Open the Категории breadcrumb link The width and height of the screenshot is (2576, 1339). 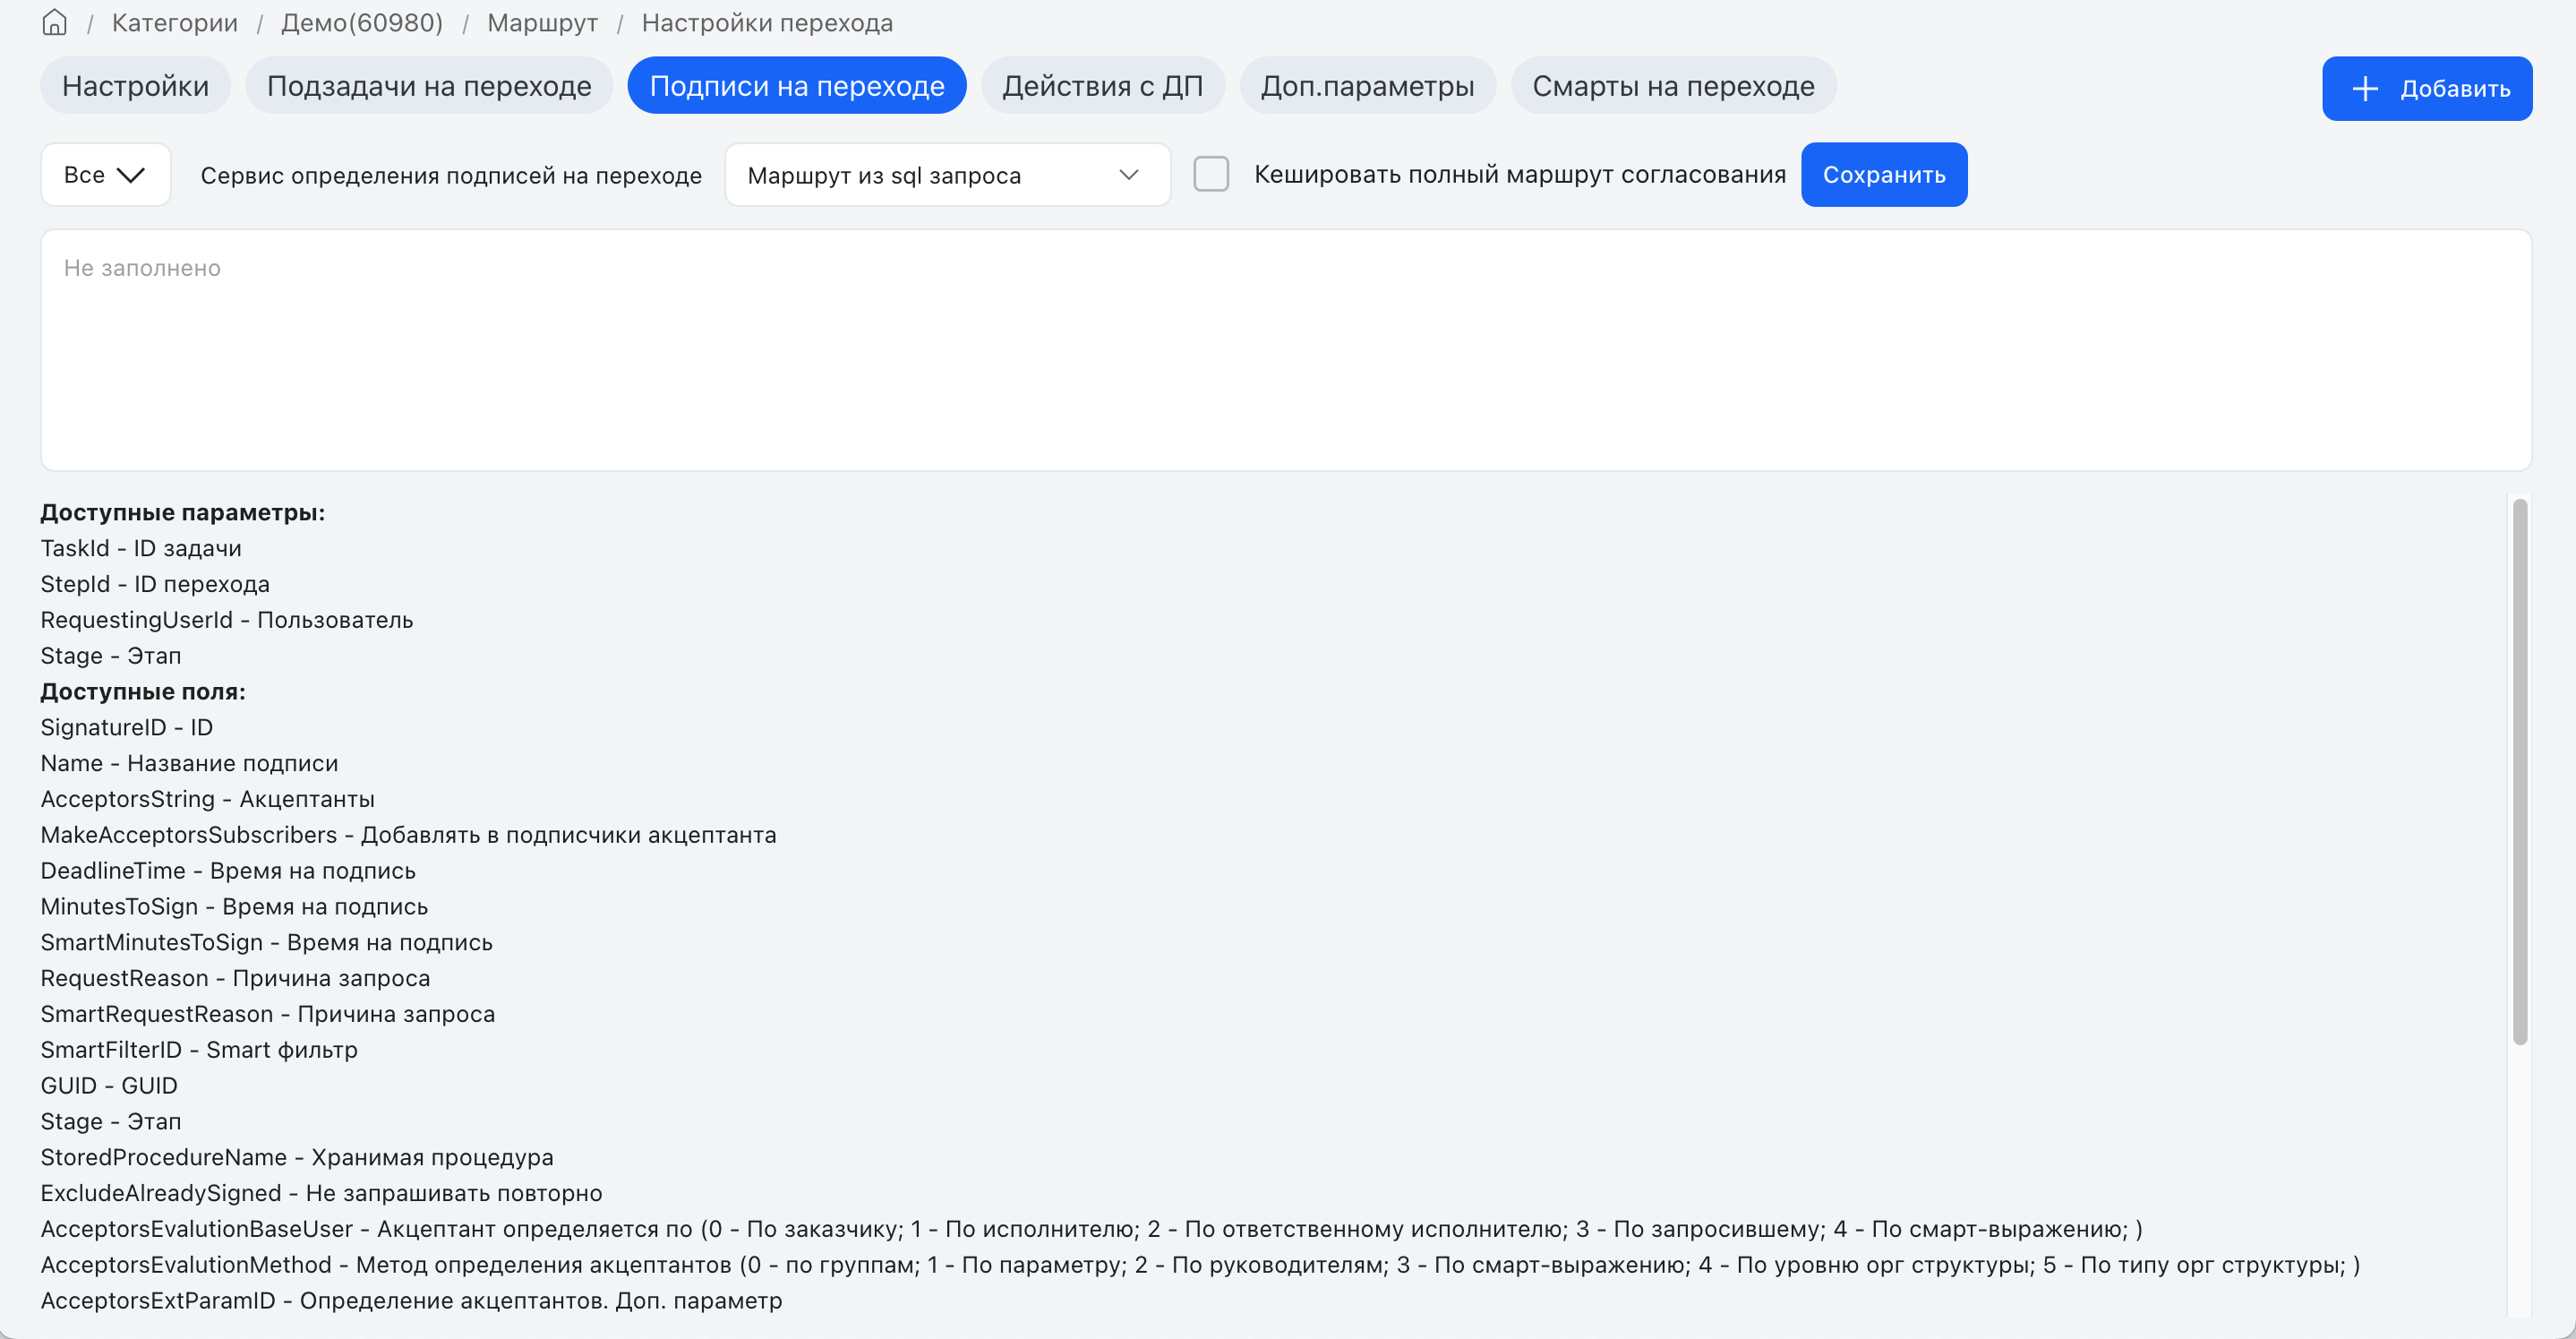pyautogui.click(x=175, y=22)
